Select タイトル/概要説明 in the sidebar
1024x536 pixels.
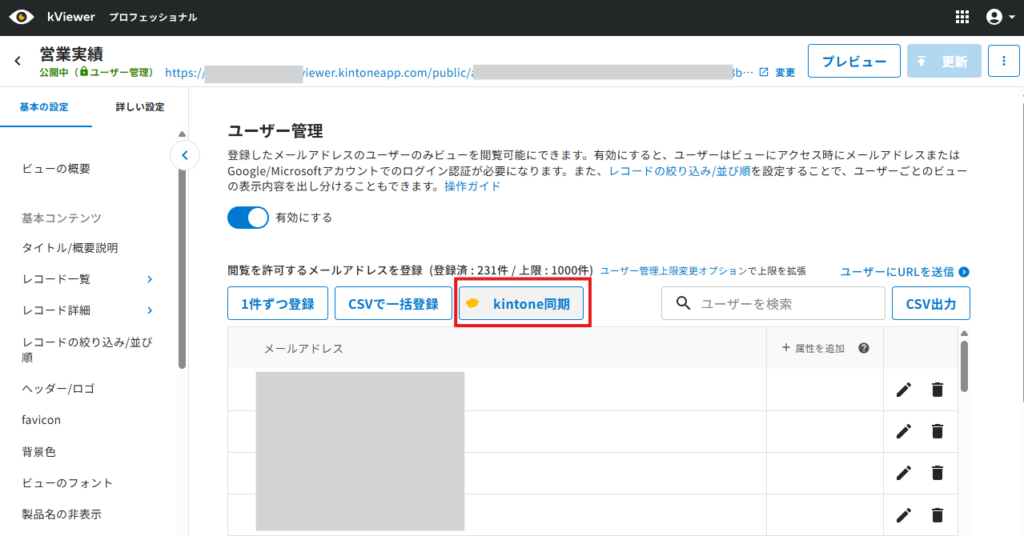[x=70, y=248]
